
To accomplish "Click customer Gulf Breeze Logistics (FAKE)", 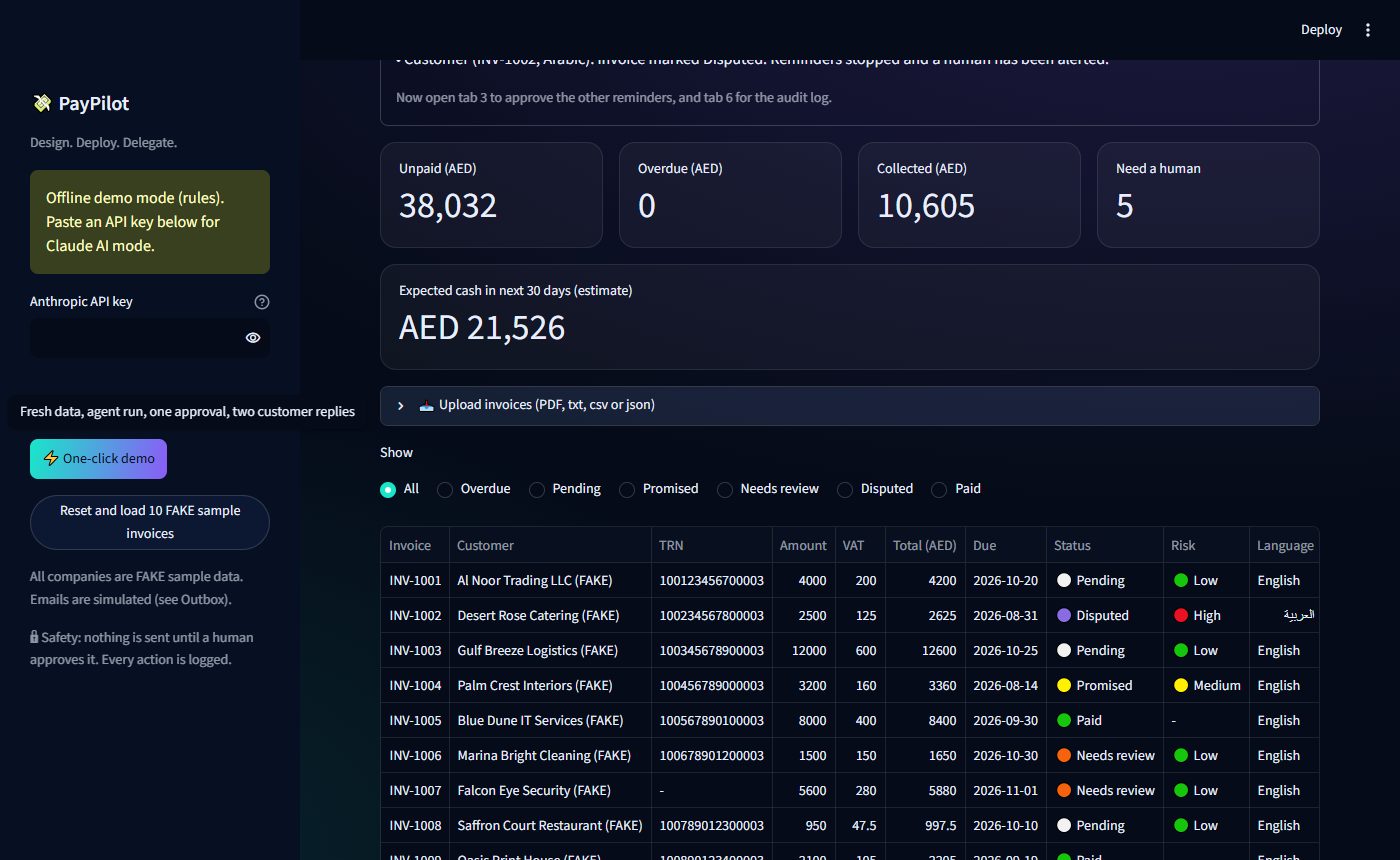I will click(x=550, y=650).
